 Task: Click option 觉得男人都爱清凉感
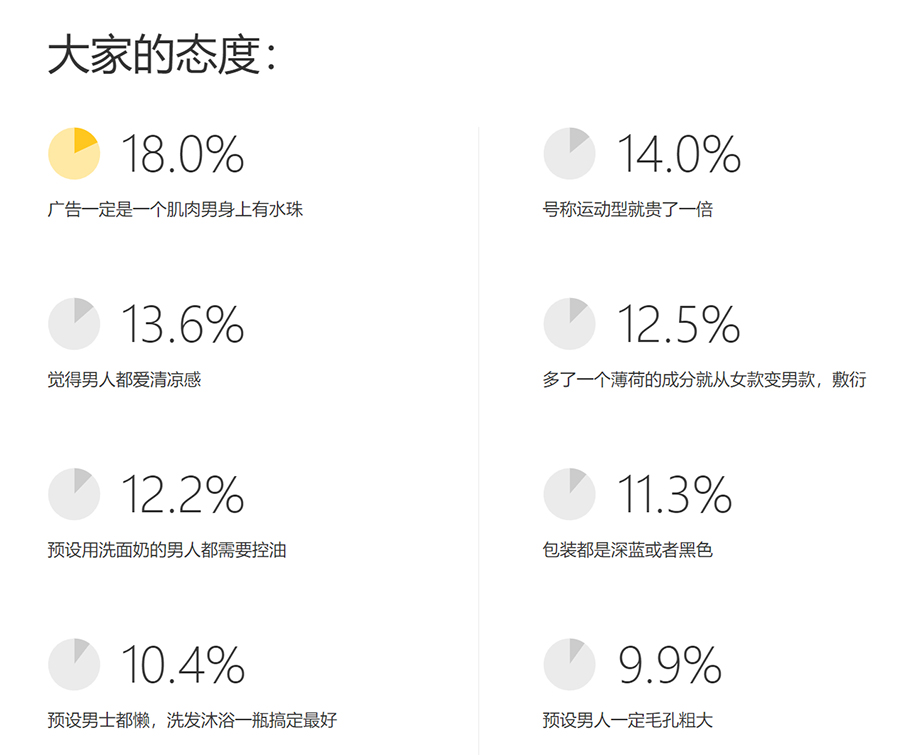pos(124,380)
